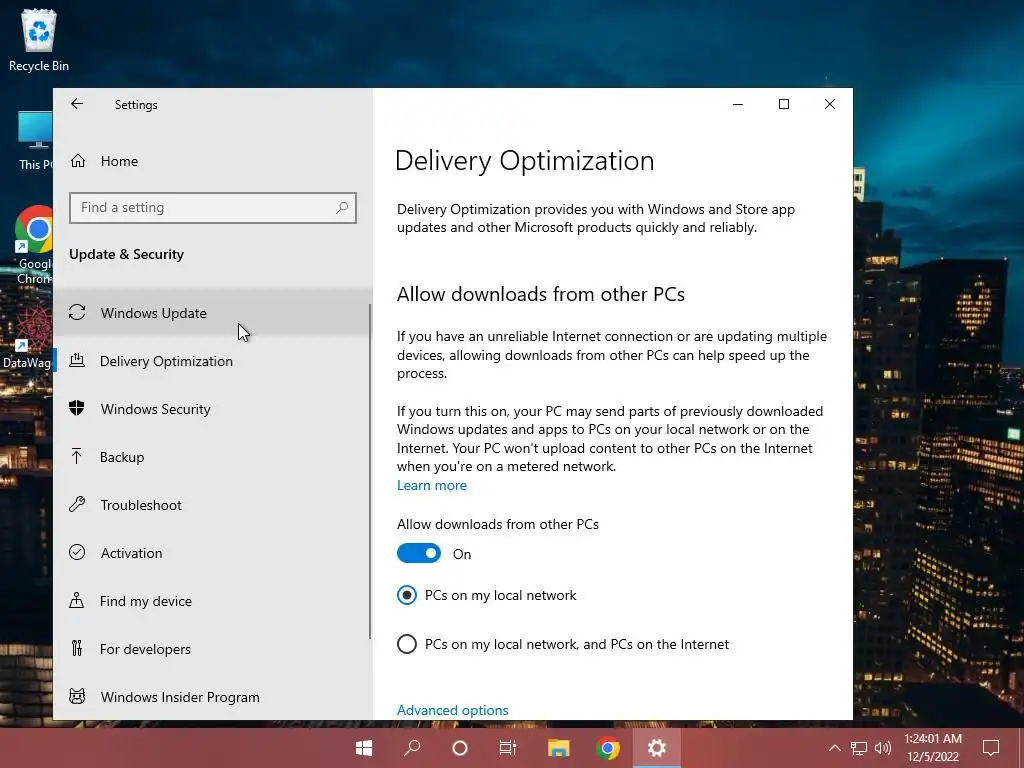1024x768 pixels.
Task: Click the back arrow in Settings
Action: click(77, 104)
